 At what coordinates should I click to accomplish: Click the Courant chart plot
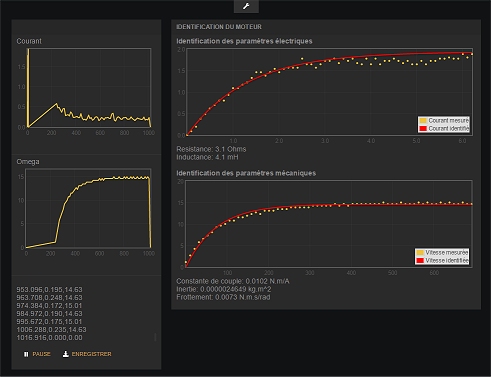(x=89, y=88)
